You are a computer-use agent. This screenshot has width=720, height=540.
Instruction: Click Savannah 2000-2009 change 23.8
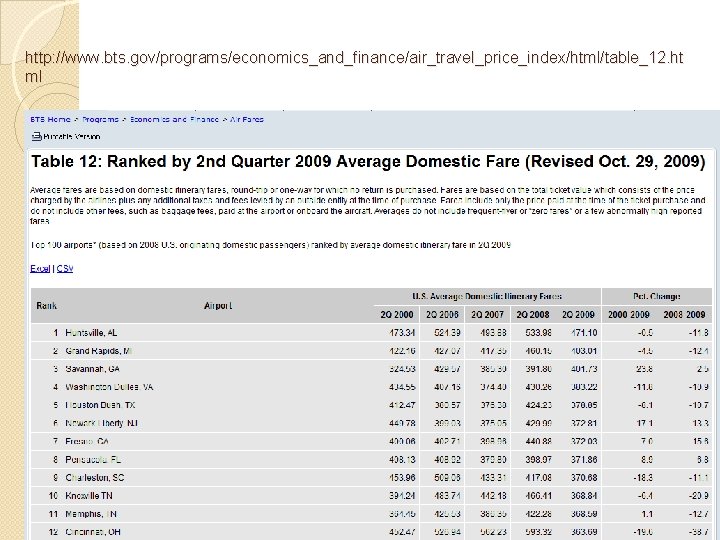[644, 369]
